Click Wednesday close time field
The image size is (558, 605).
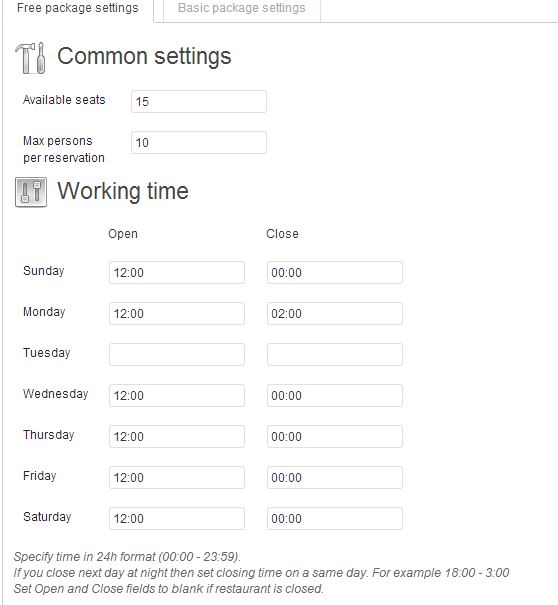[x=335, y=395]
